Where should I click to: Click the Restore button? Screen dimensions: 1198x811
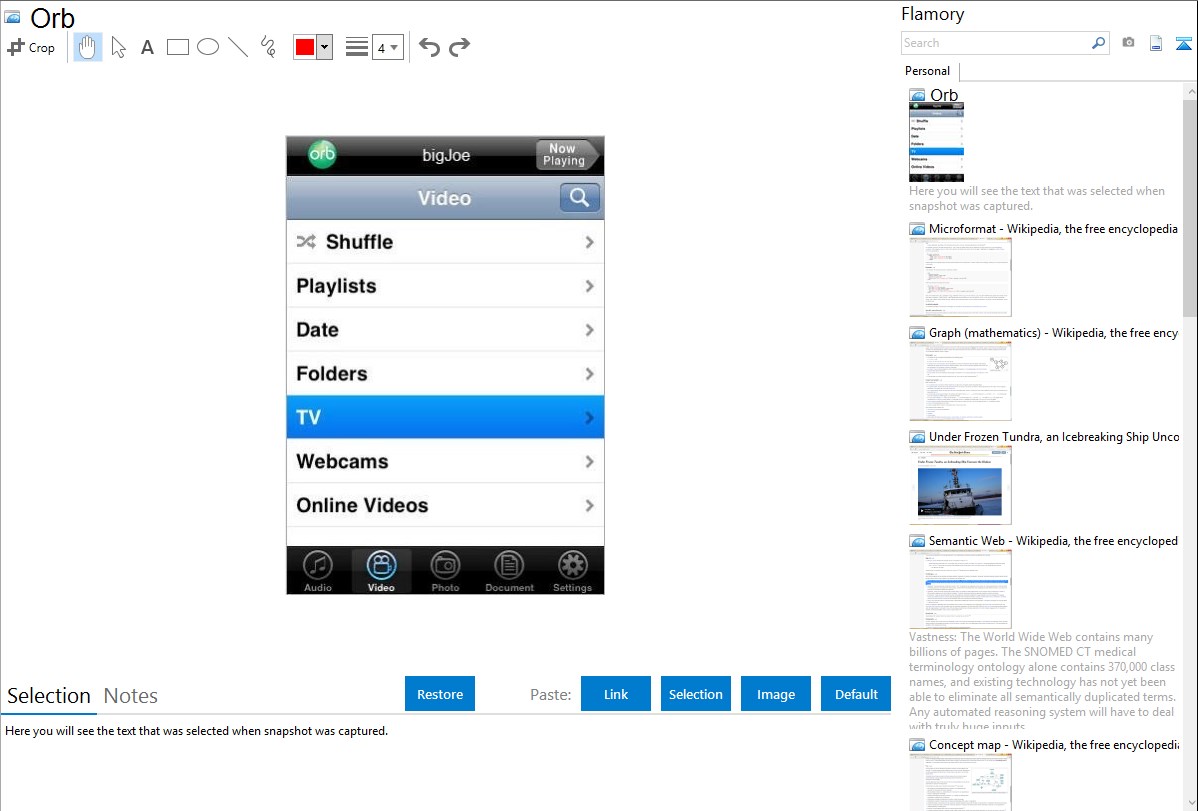pos(440,694)
